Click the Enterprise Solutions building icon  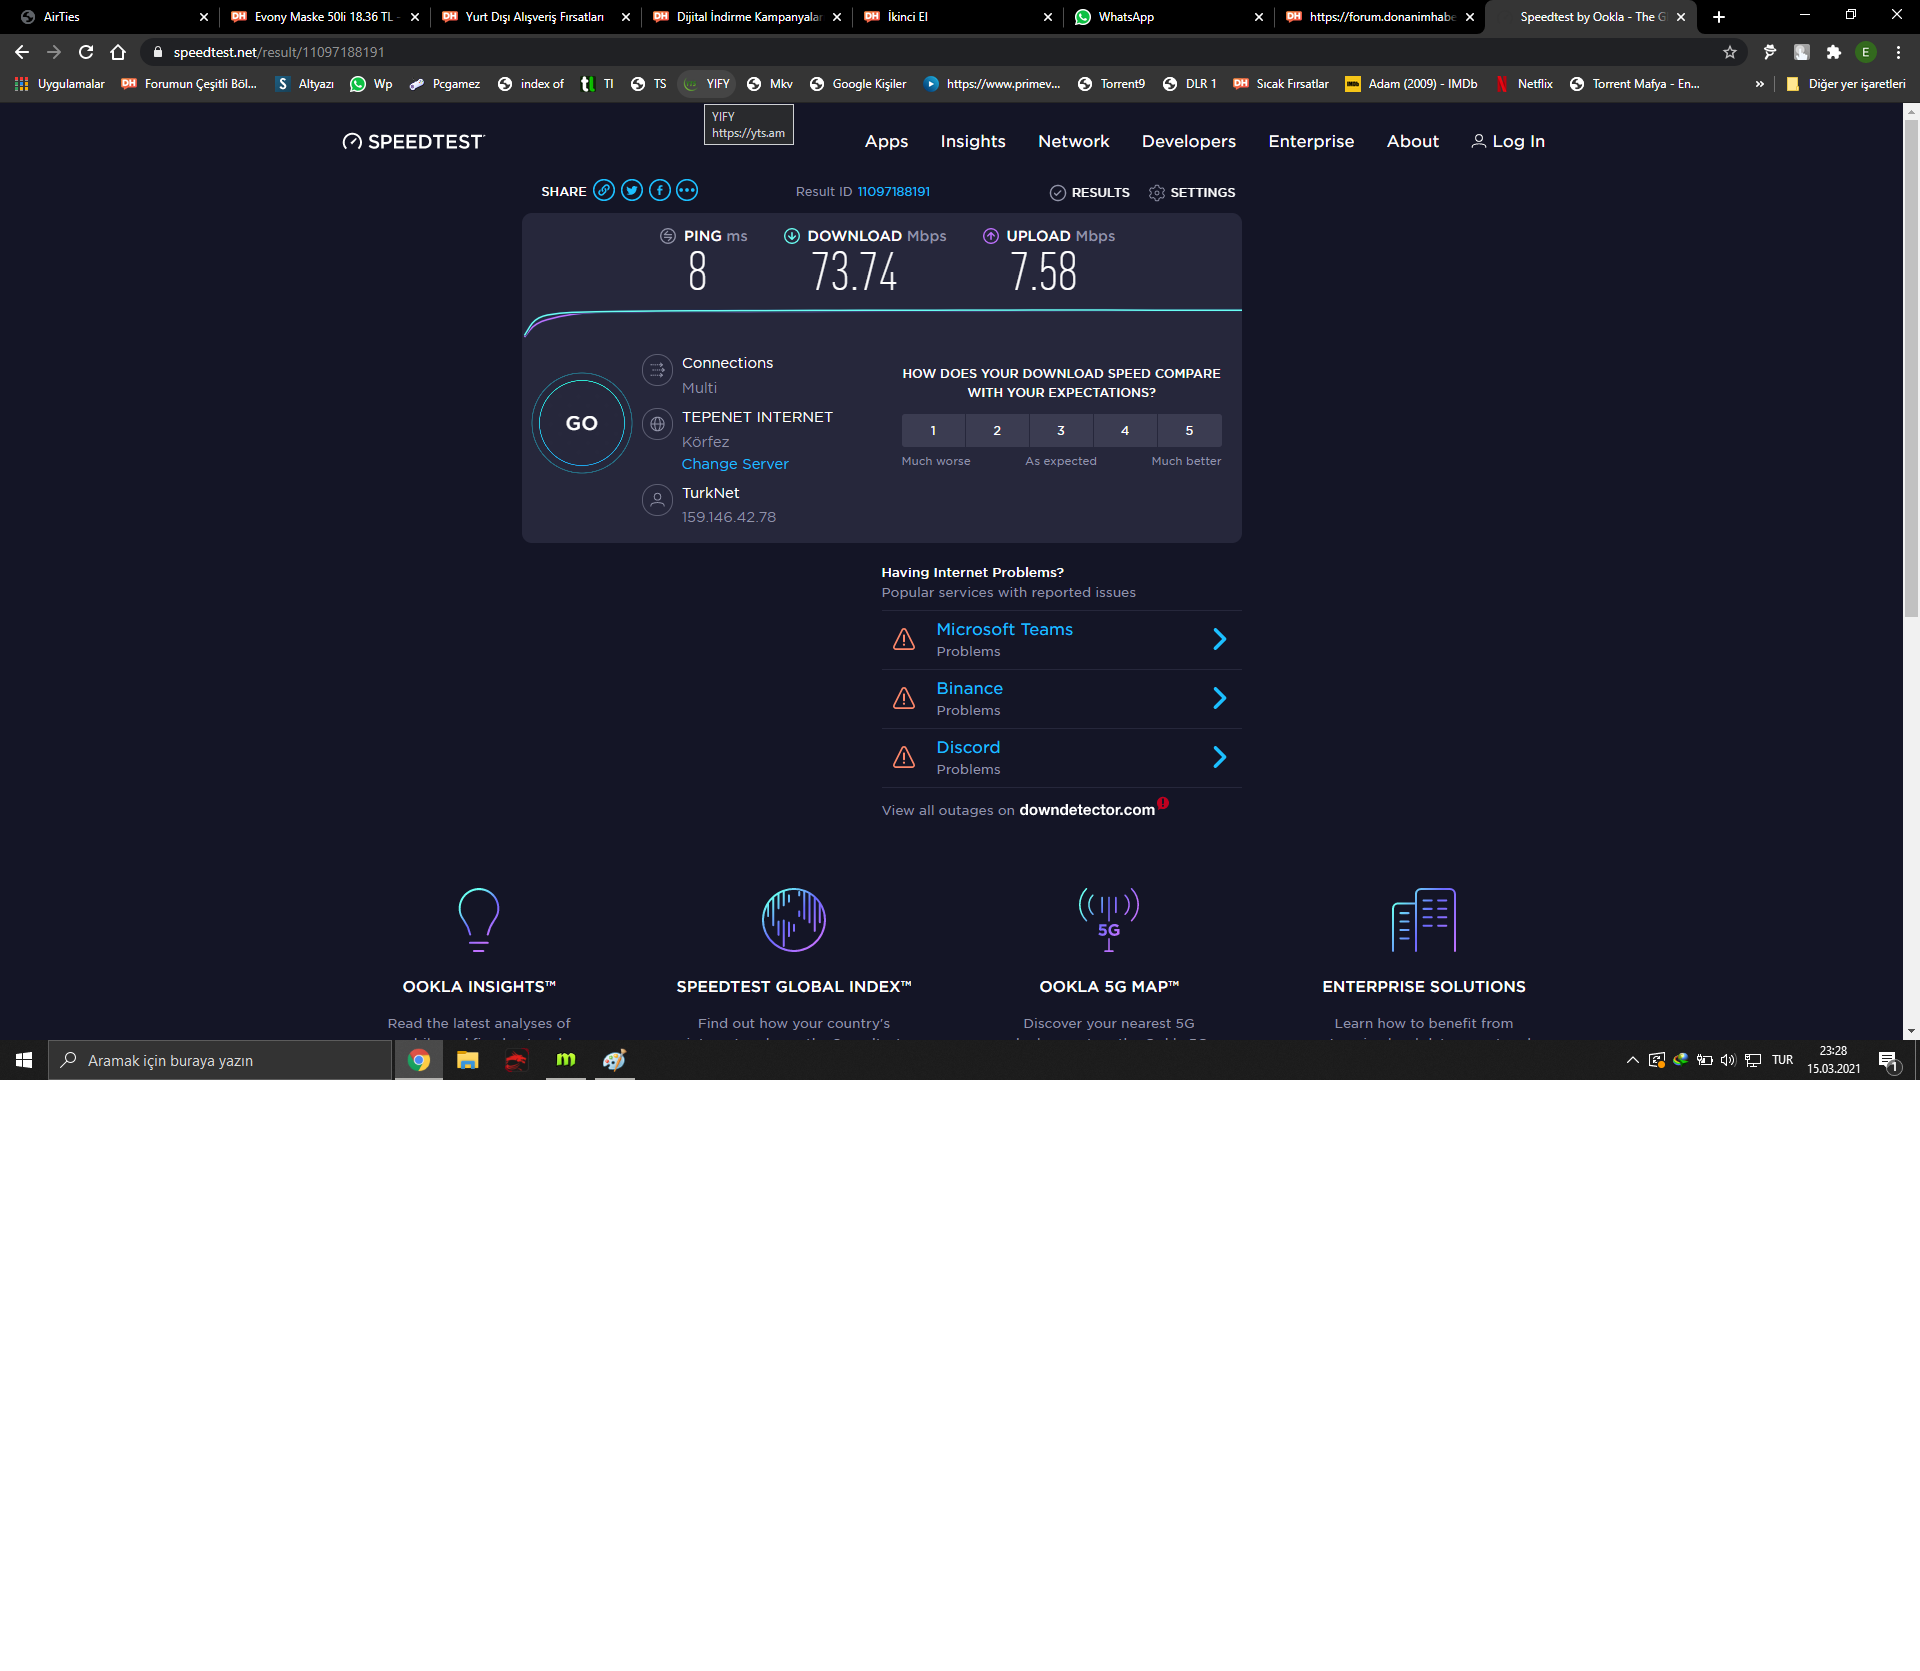tap(1424, 920)
